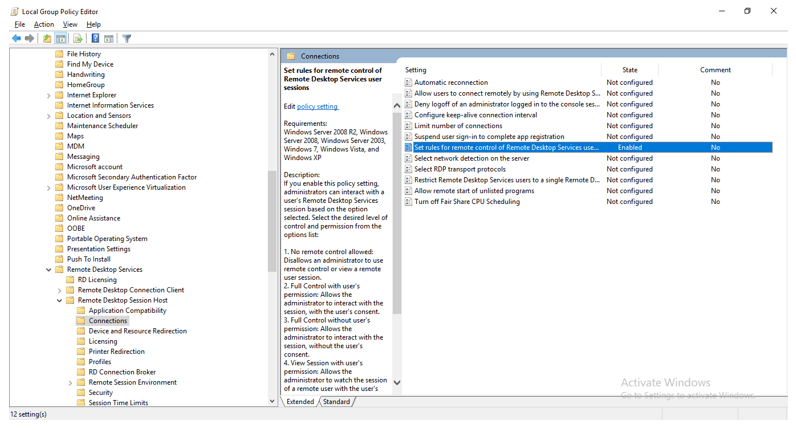Image resolution: width=796 pixels, height=430 pixels.
Task: Collapse the Remote Desktop Session Host node
Action: click(59, 301)
